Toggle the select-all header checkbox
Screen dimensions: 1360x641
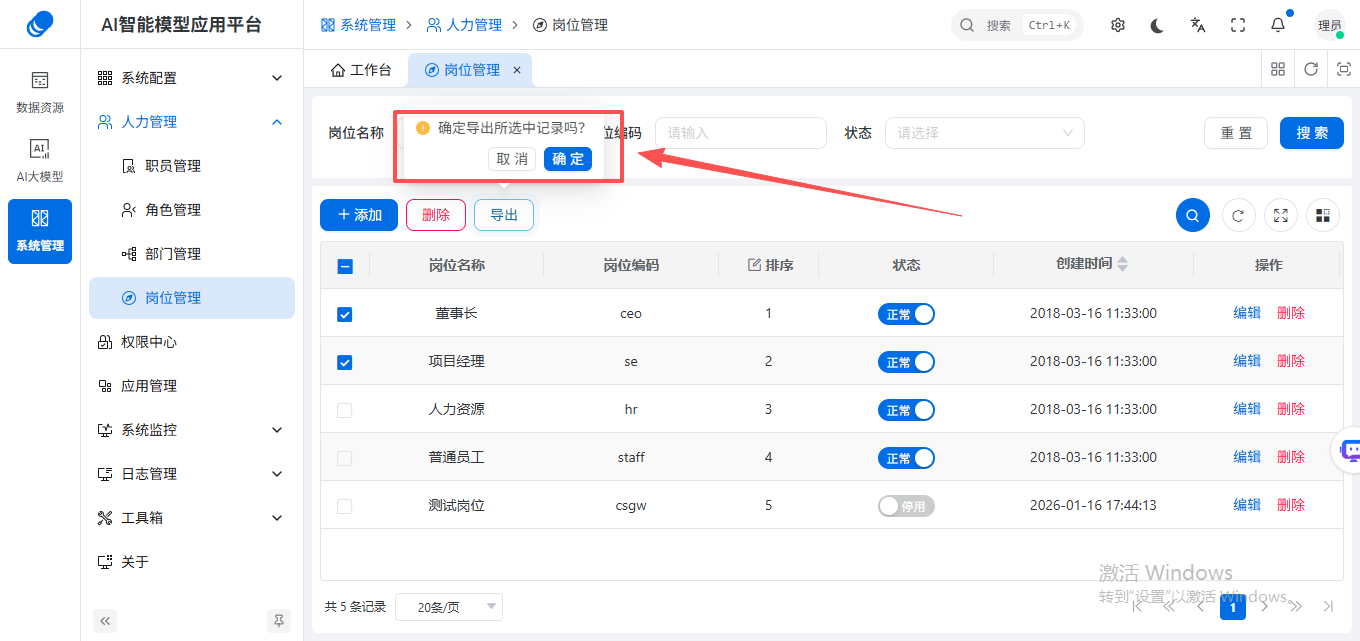pyautogui.click(x=345, y=266)
